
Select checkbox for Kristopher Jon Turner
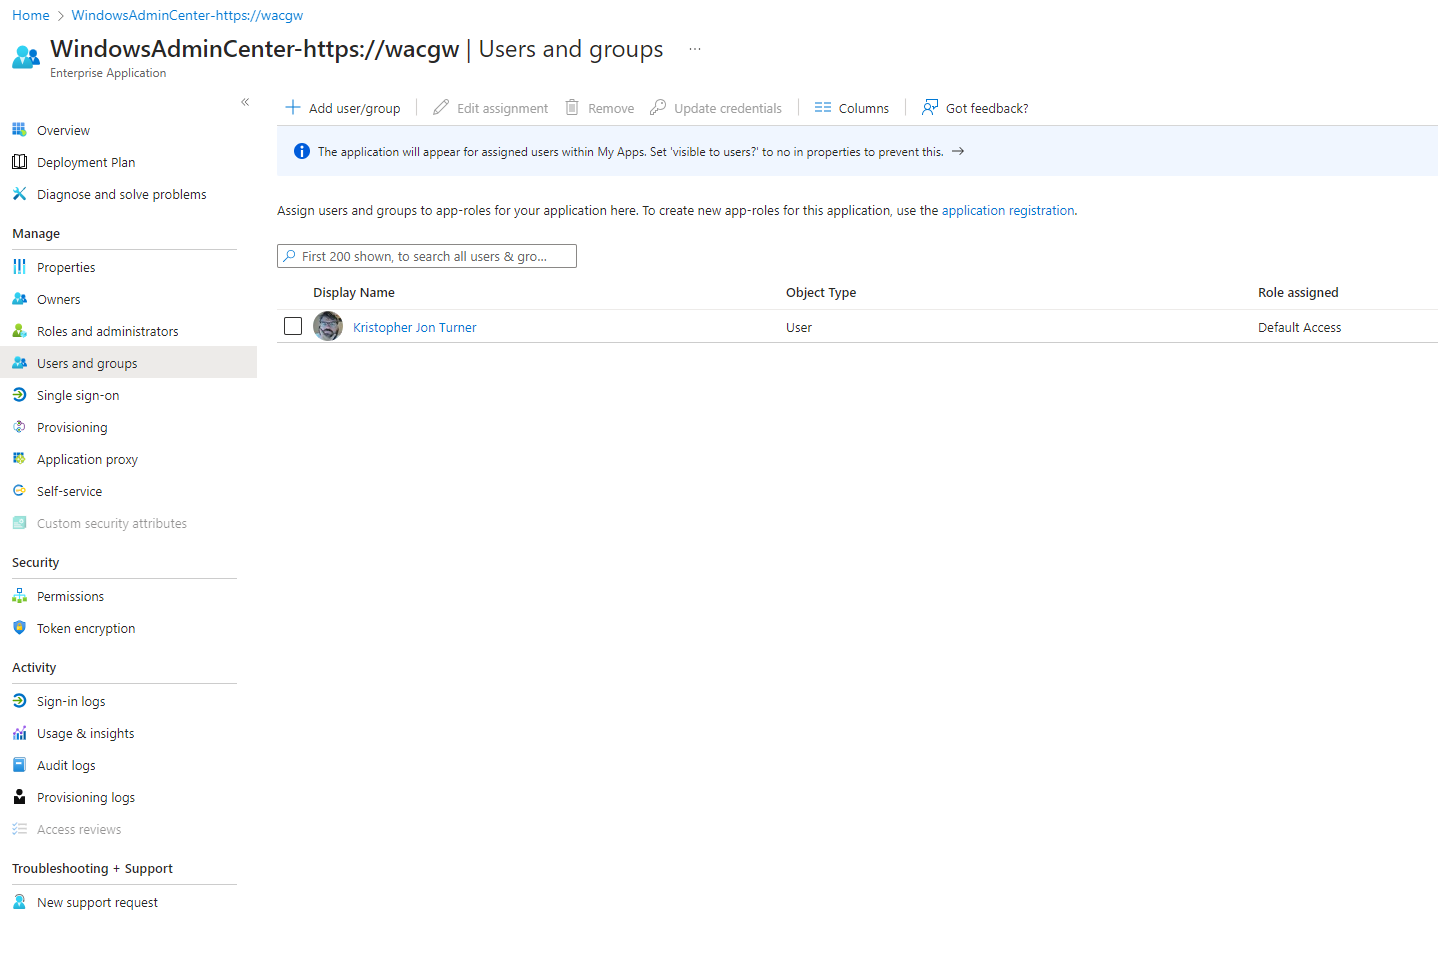tap(293, 326)
